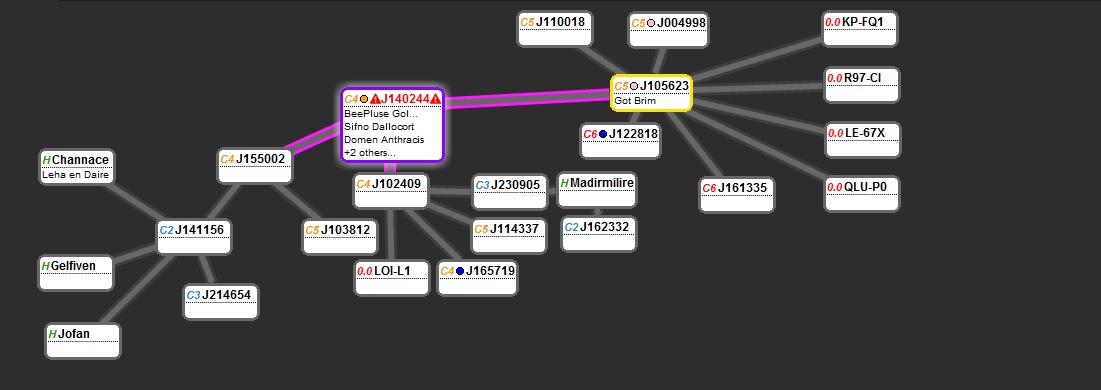1101x390 pixels.
Task: Click the 'Sifno Dallocort' pilot entry
Action: coord(379,126)
